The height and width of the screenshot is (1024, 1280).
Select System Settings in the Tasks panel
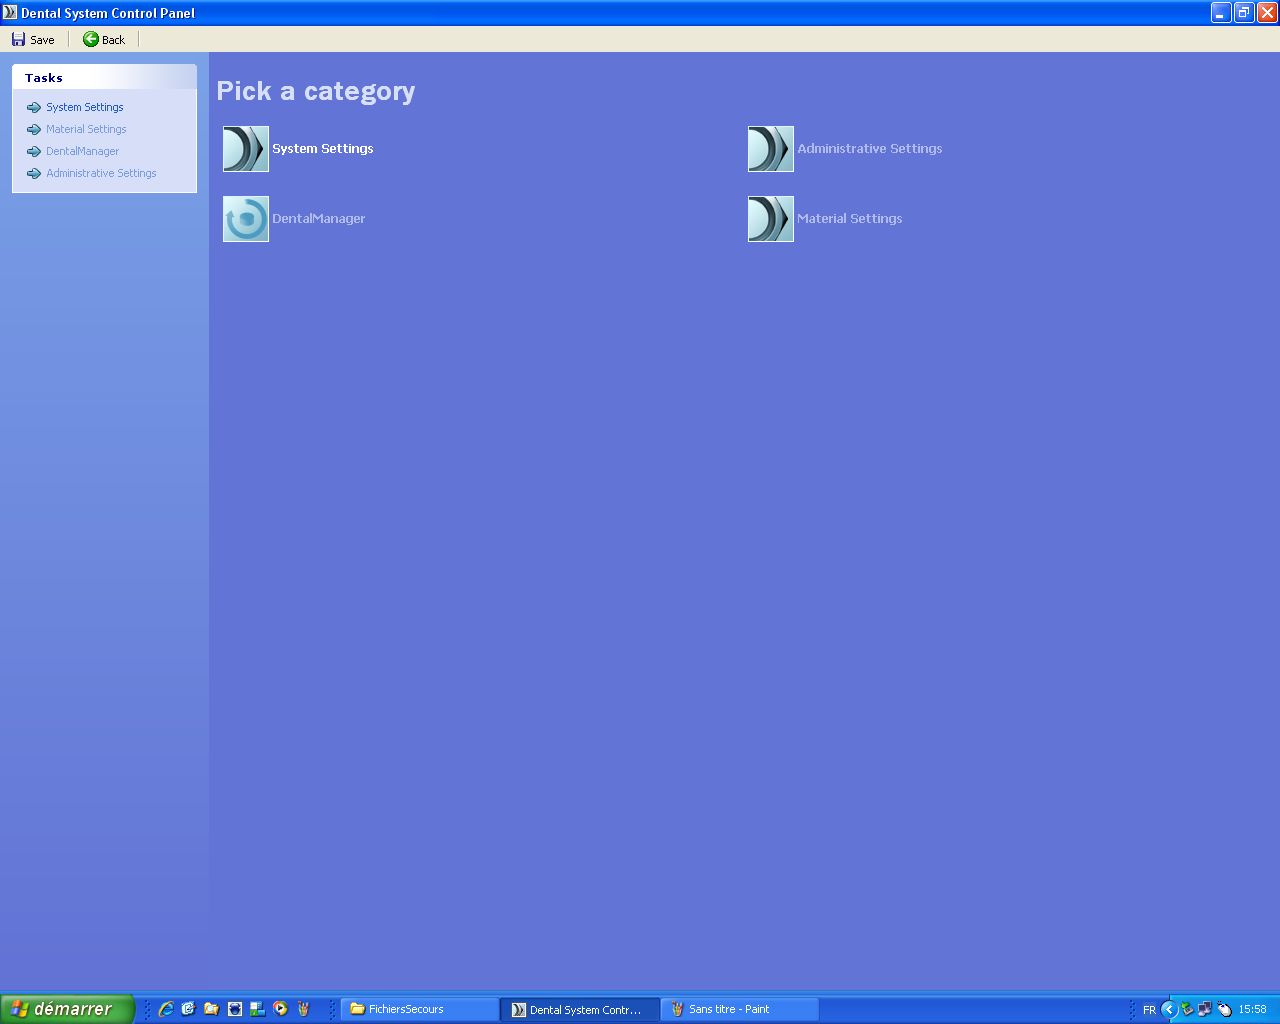85,107
